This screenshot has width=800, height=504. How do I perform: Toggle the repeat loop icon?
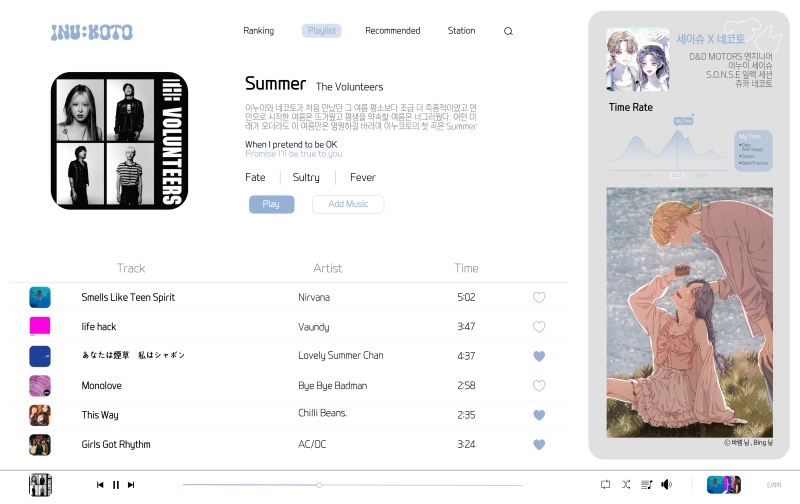pyautogui.click(x=606, y=484)
